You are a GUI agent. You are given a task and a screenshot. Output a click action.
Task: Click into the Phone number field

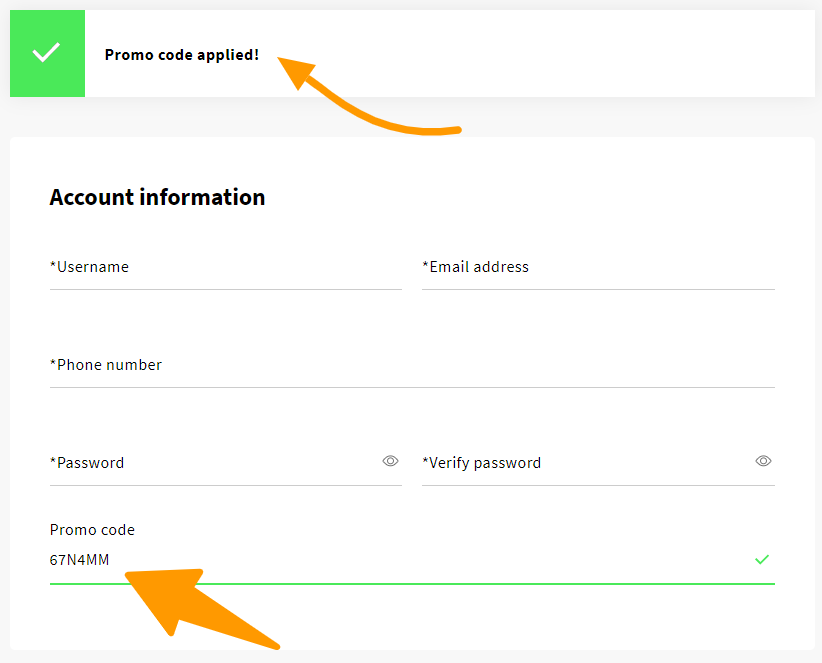pyautogui.click(x=412, y=366)
